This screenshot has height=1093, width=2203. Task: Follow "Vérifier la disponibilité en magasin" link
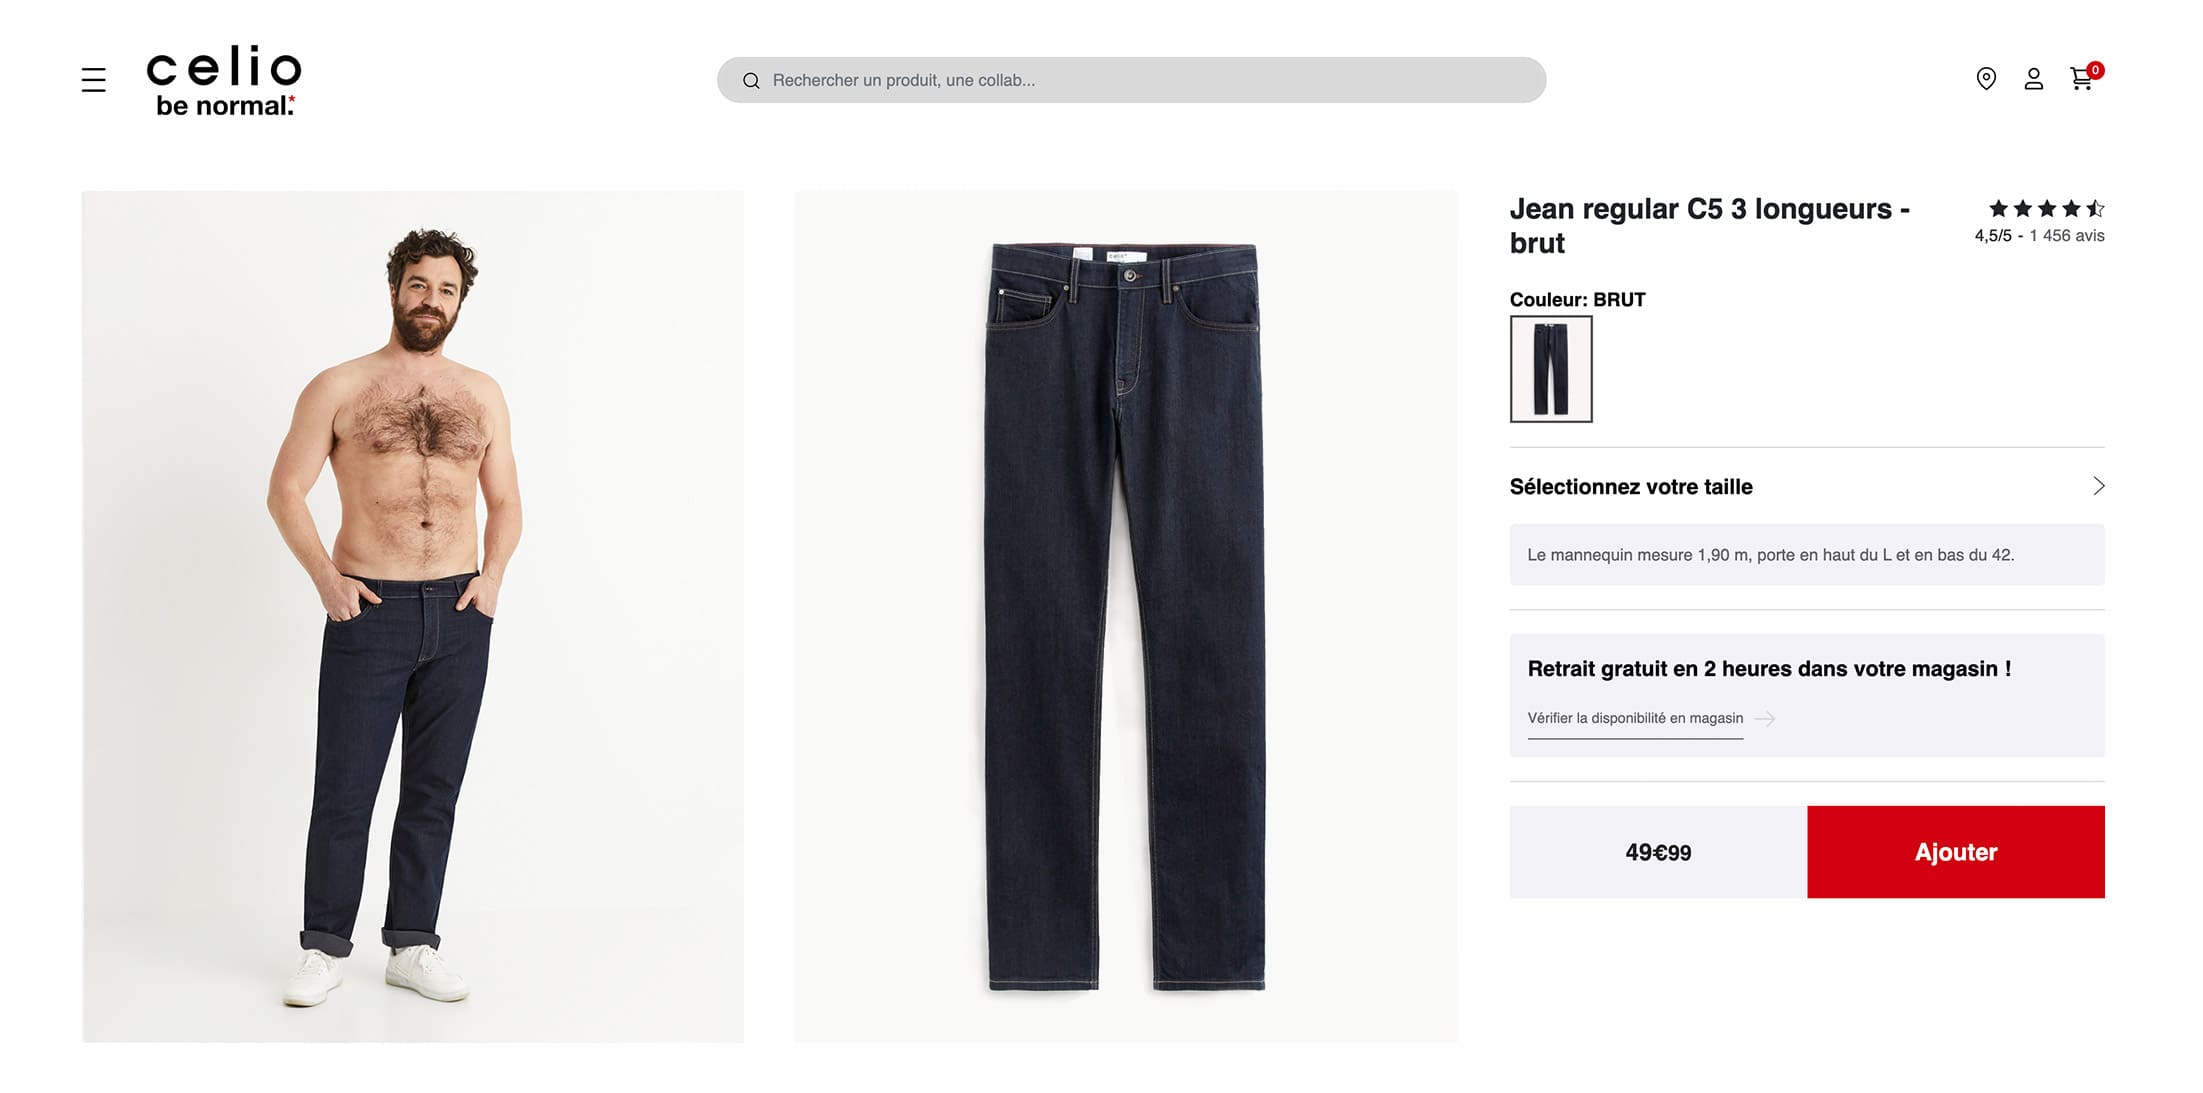click(x=1635, y=718)
